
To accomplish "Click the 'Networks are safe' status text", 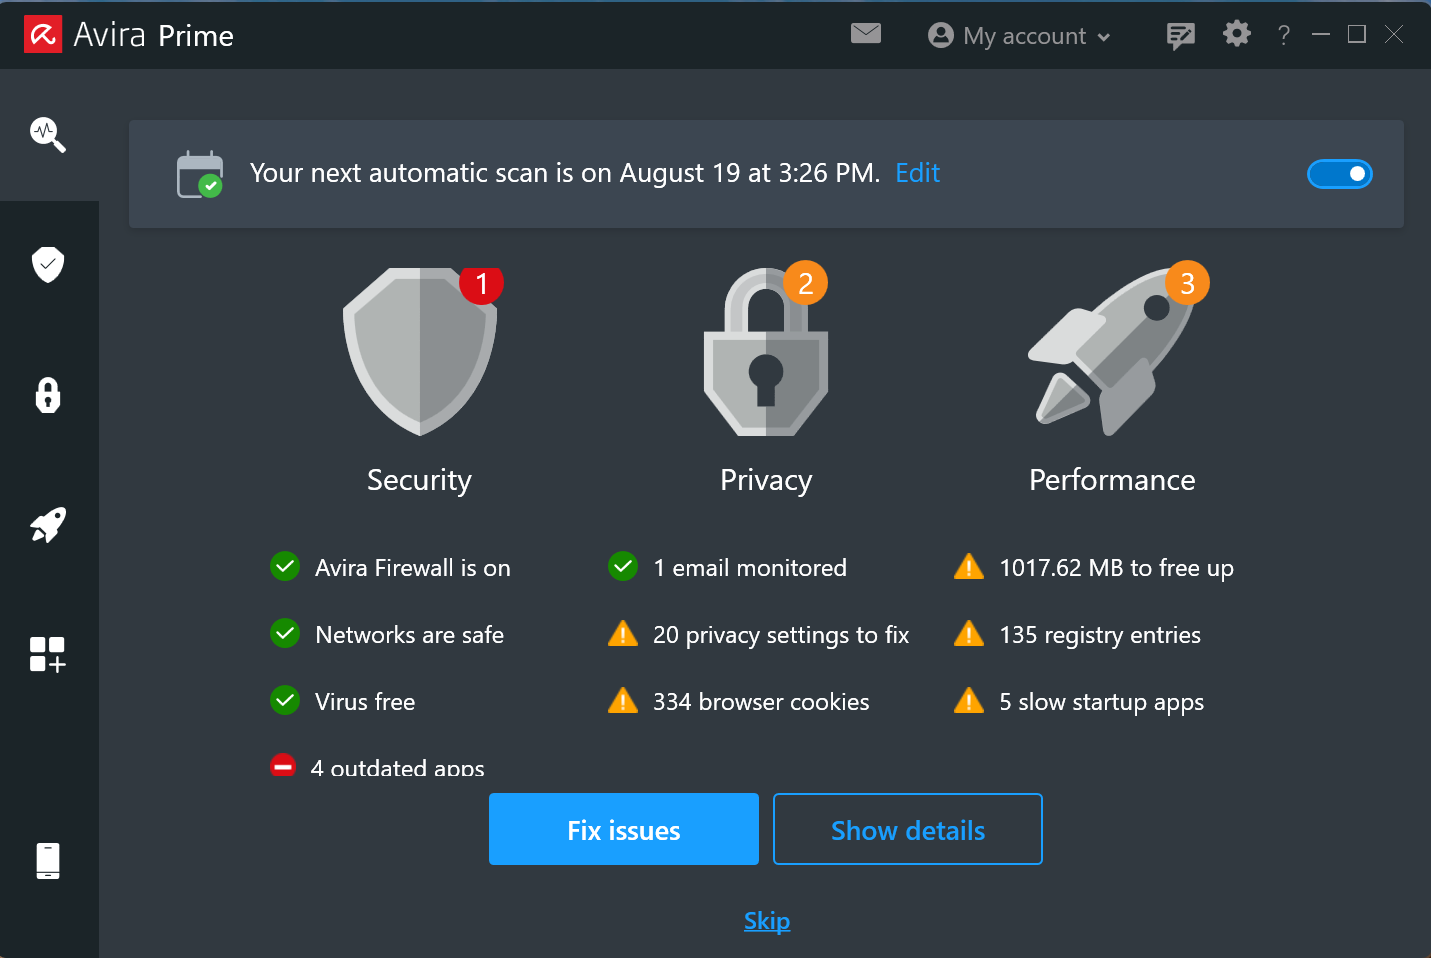I will tap(409, 635).
